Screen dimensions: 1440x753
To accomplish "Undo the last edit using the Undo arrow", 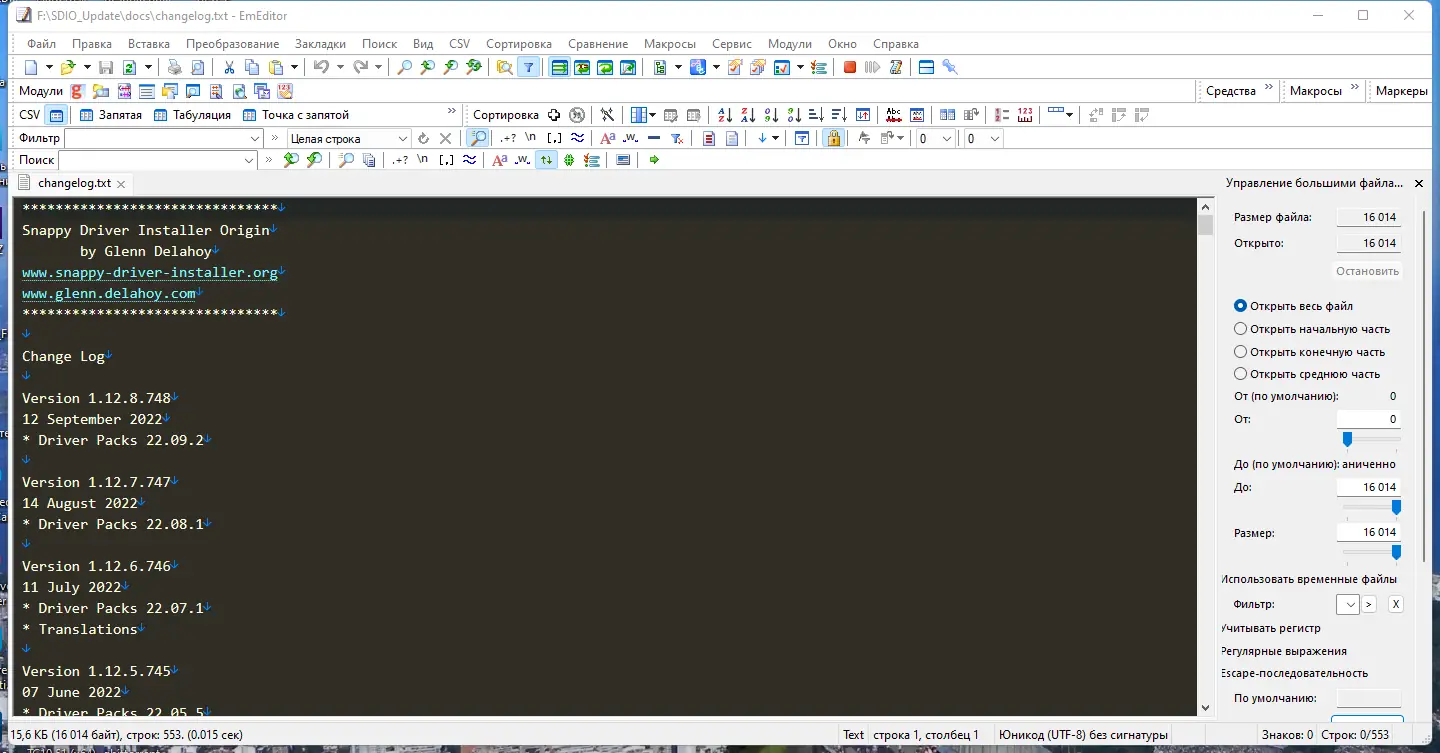I will point(321,67).
